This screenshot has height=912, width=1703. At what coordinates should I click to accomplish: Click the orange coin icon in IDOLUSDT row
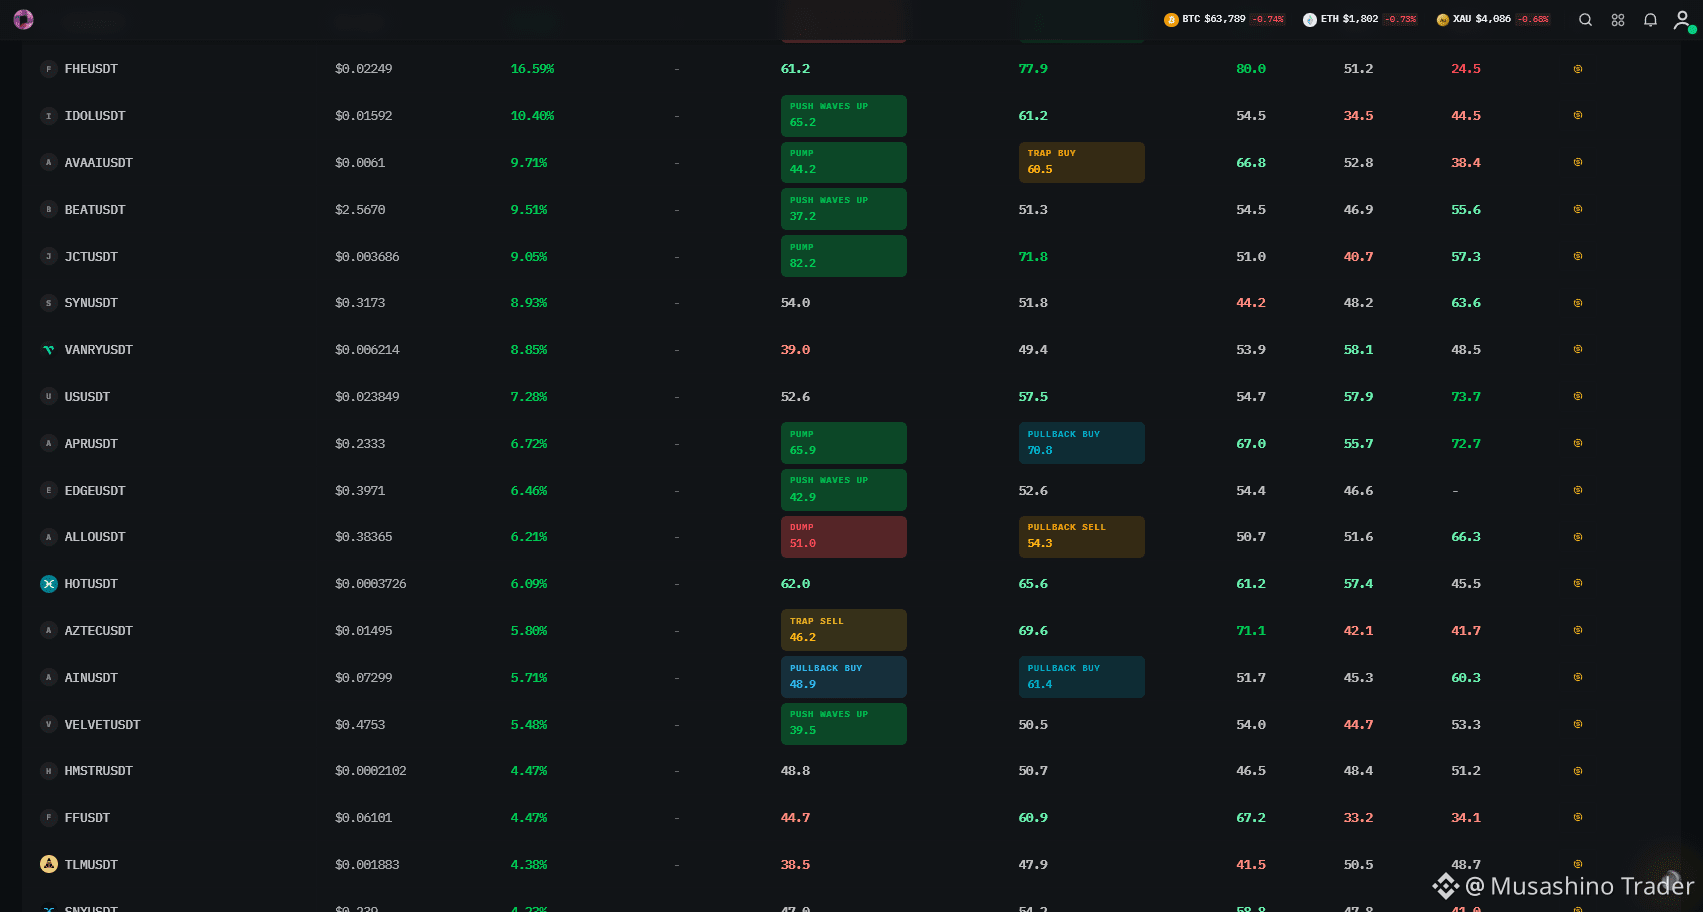pyautogui.click(x=1578, y=116)
